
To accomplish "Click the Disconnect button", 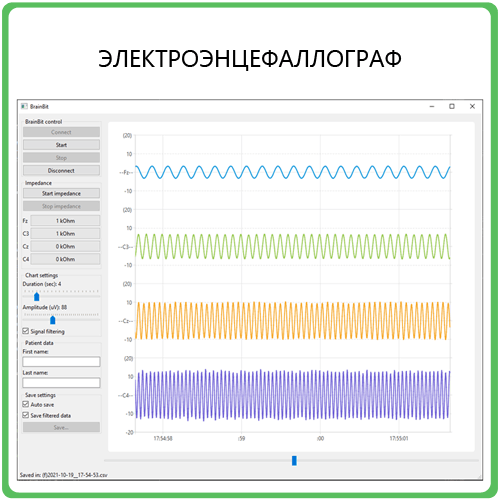I will 61,170.
